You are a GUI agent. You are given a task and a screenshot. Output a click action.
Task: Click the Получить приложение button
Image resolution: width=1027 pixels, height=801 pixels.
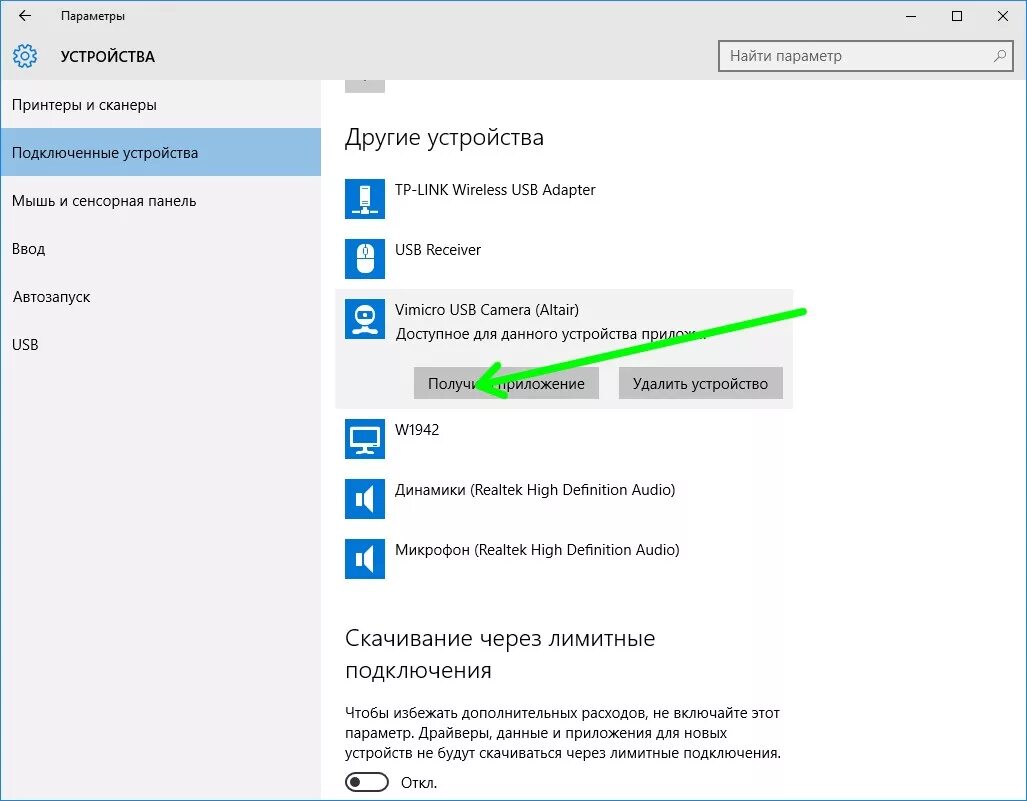506,383
